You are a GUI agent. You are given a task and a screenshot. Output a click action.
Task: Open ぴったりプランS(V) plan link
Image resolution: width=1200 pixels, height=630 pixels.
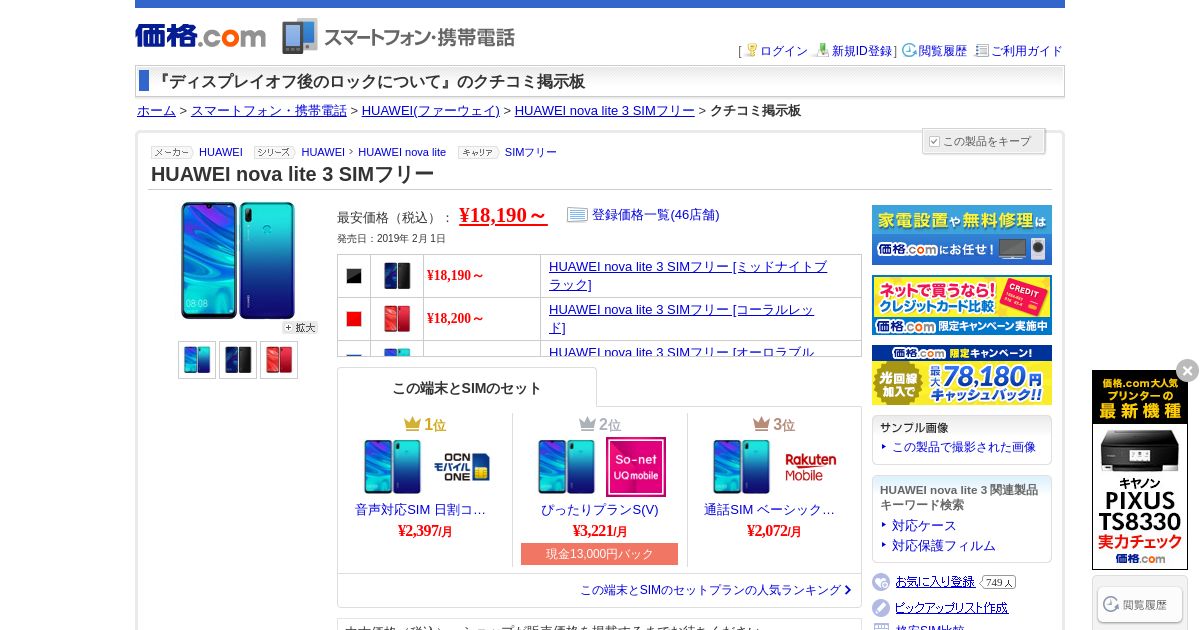click(600, 510)
